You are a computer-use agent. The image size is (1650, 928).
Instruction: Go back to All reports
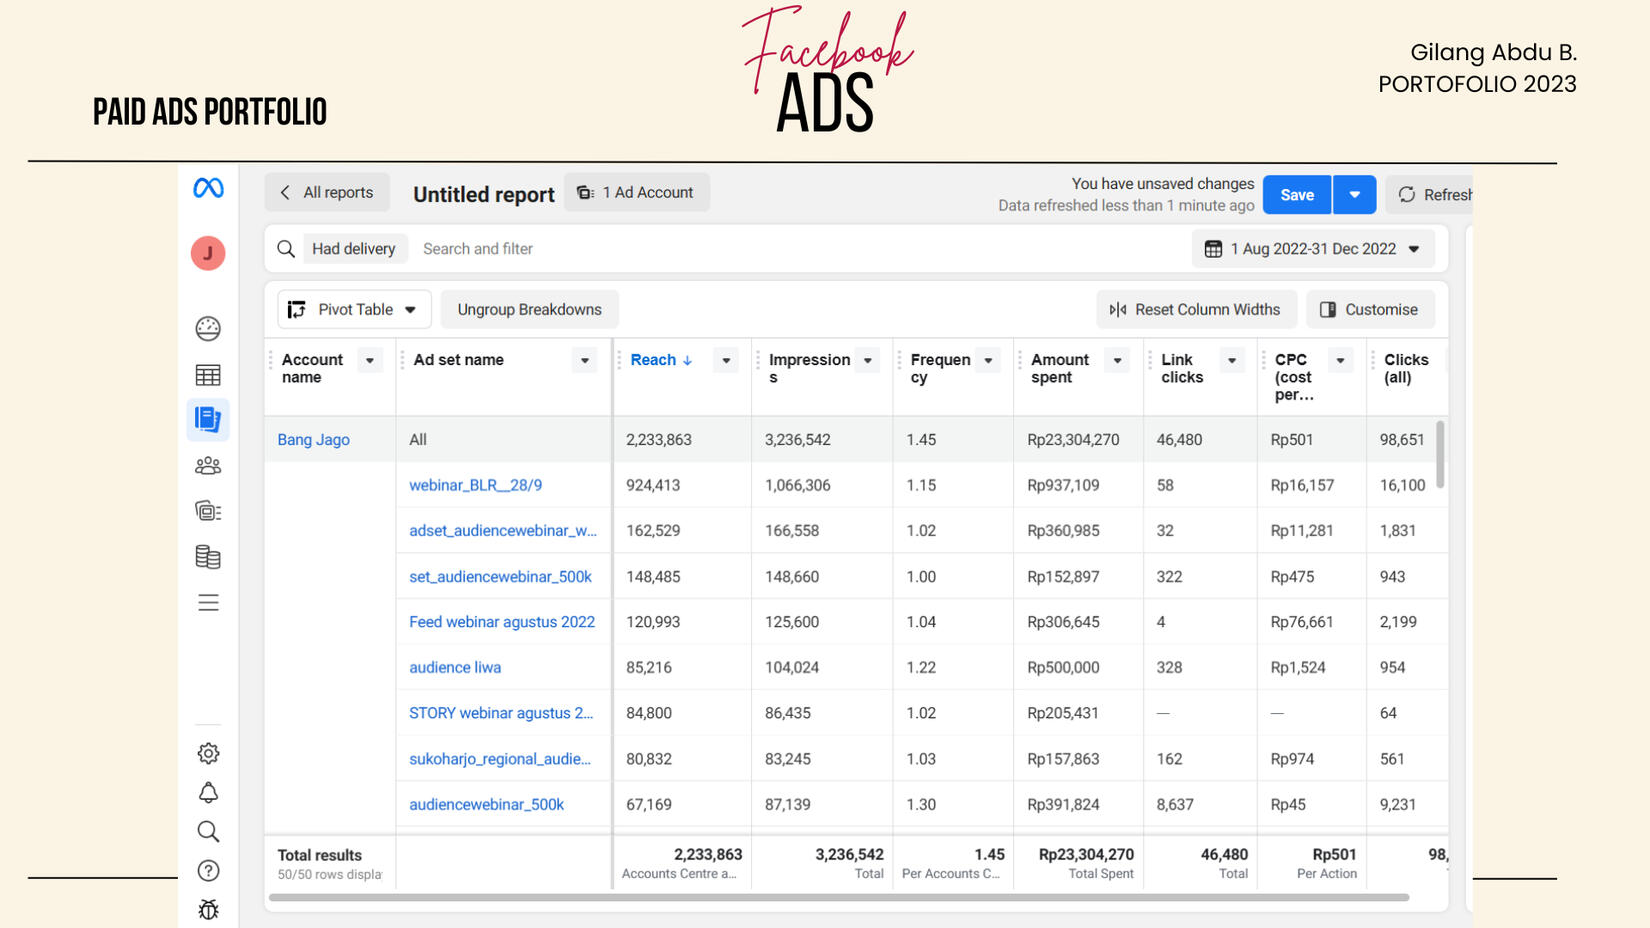(x=326, y=193)
